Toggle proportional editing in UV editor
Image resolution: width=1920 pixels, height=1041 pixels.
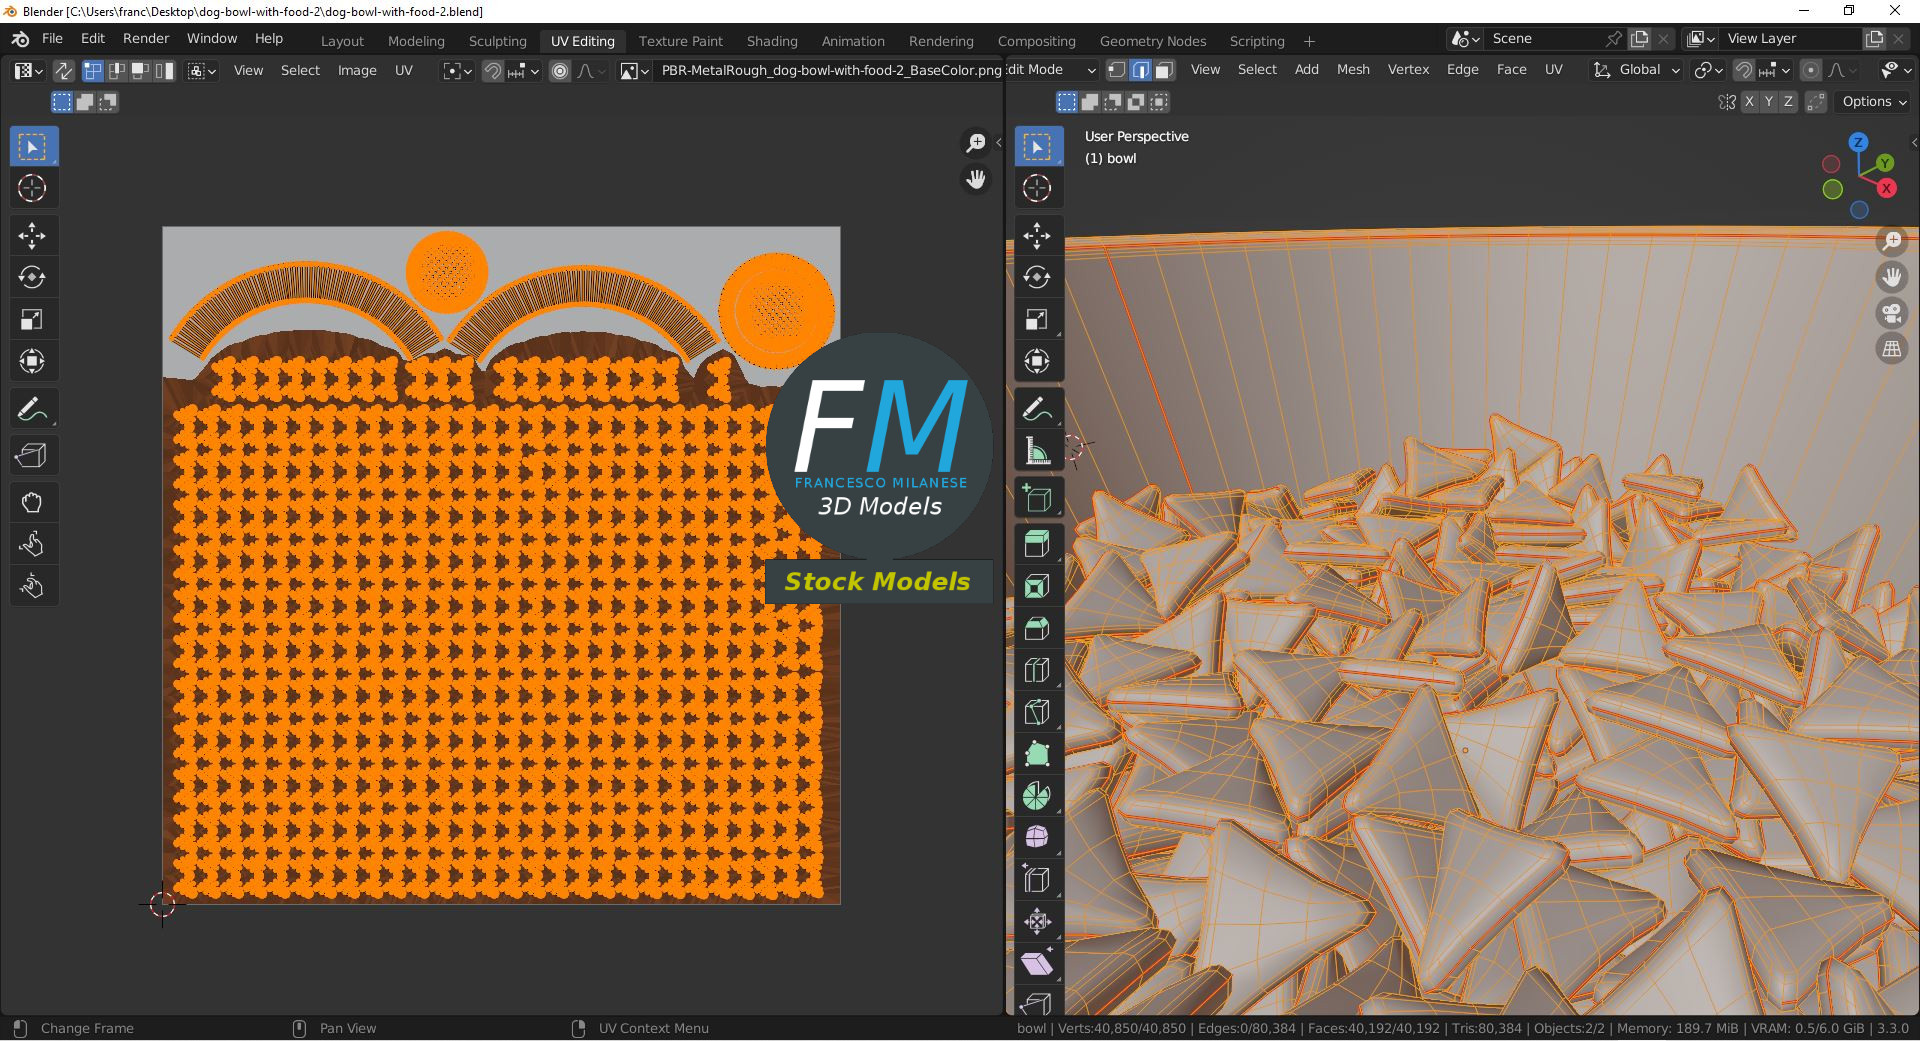pyautogui.click(x=560, y=71)
